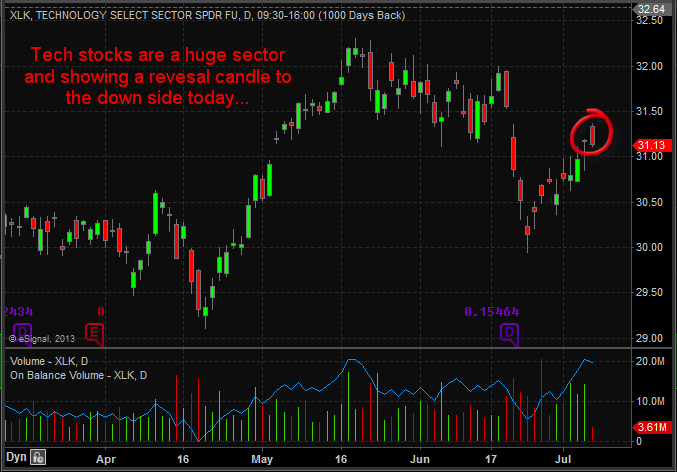
Task: Click the Jun date label on time axis
Action: tap(419, 459)
